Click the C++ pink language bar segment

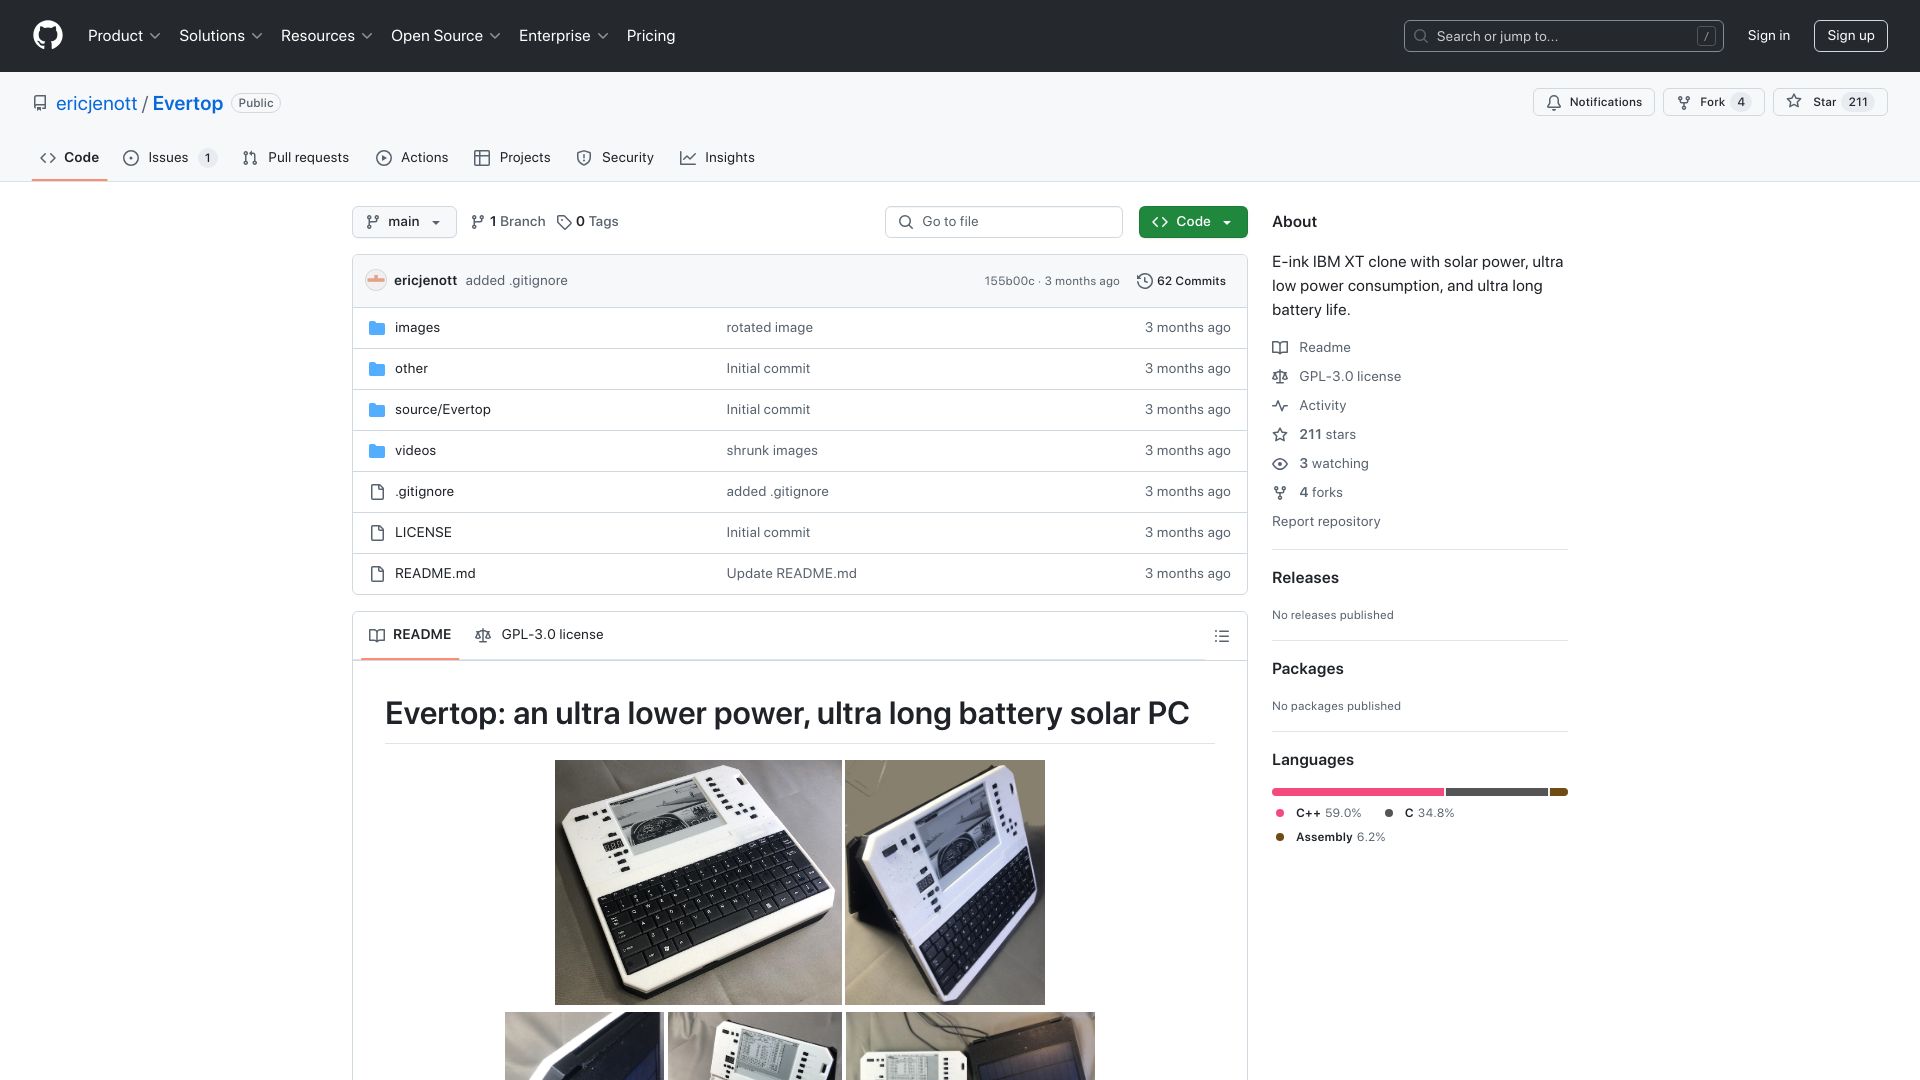pos(1358,792)
